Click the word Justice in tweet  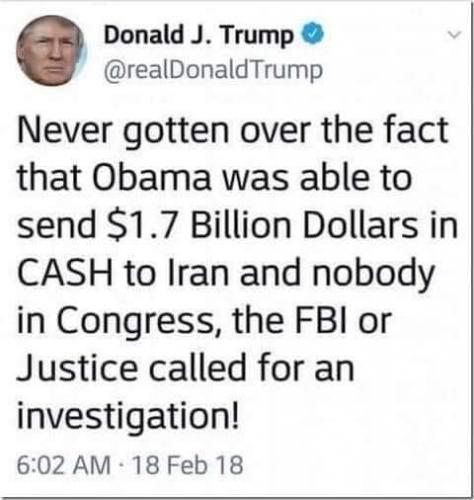click(77, 369)
